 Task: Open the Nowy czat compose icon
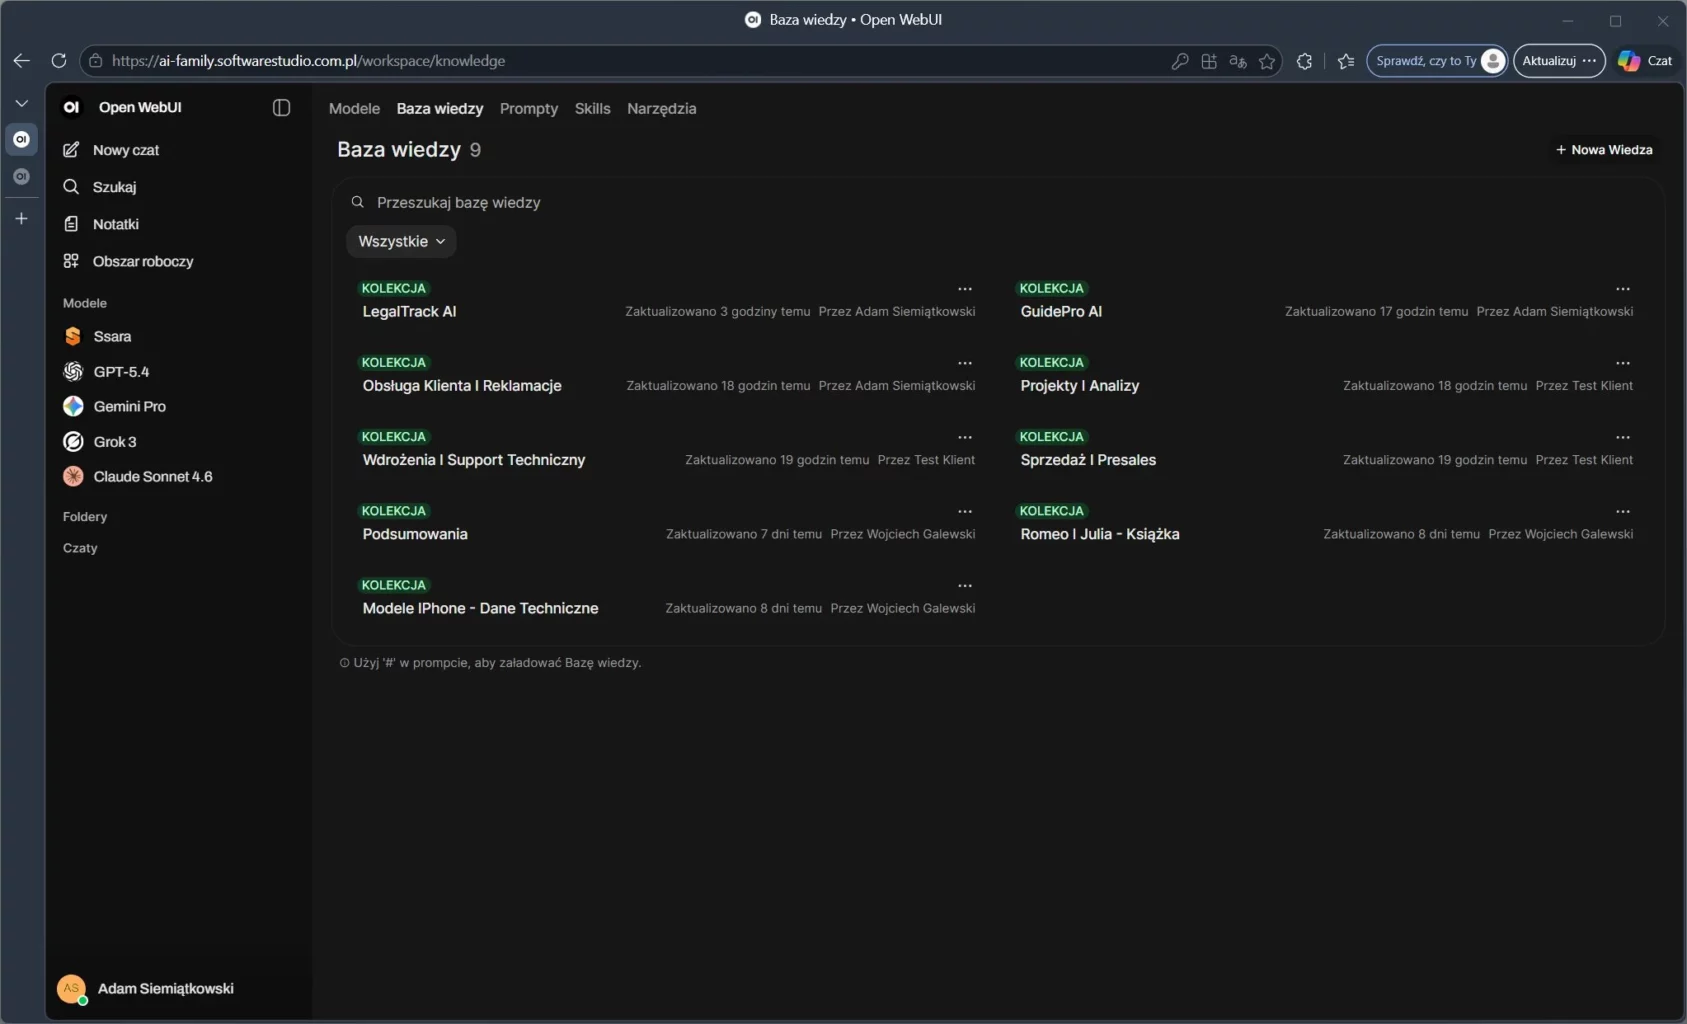71,150
